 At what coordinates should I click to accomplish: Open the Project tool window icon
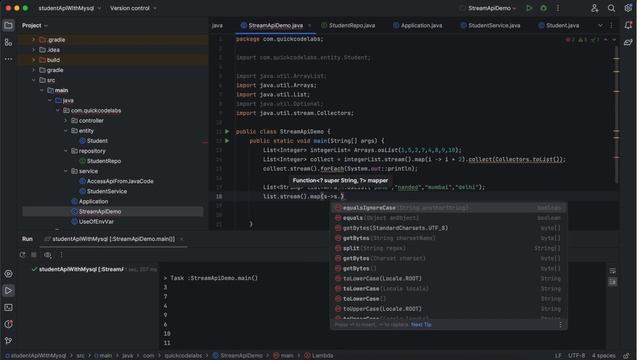coord(8,25)
